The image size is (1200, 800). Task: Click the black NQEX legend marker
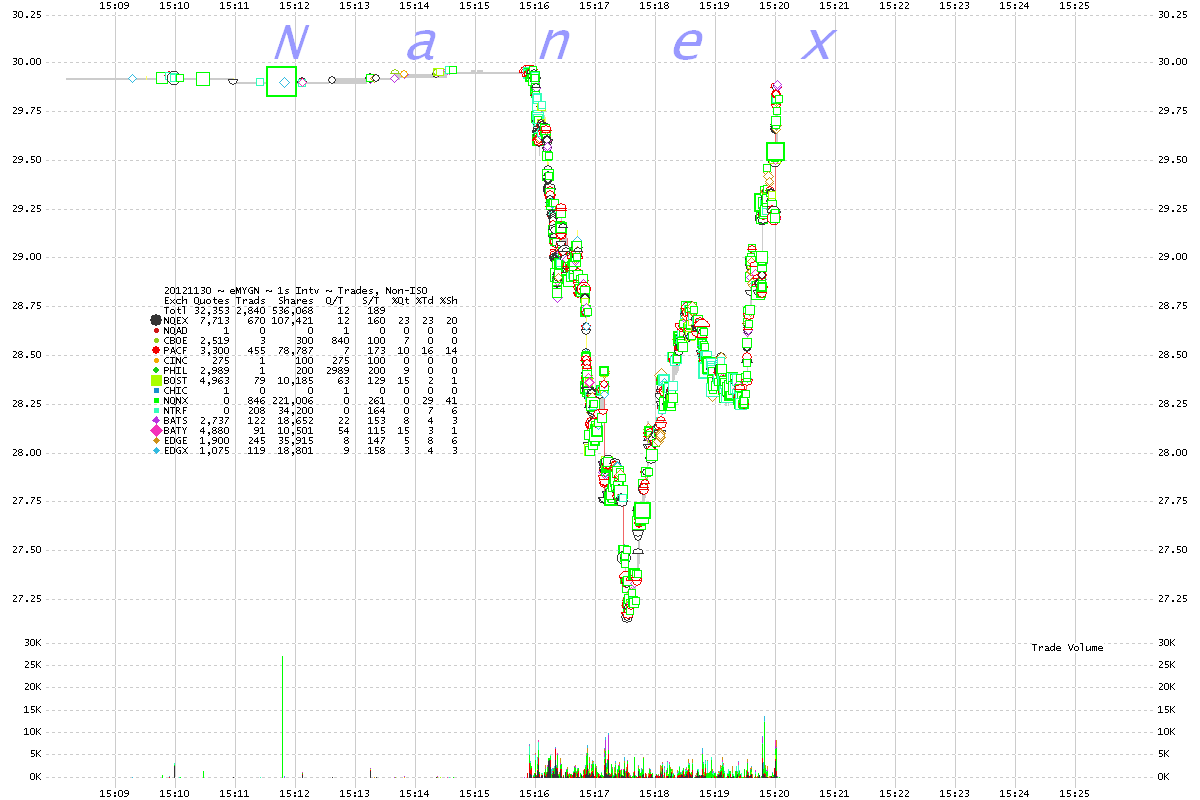coord(155,321)
